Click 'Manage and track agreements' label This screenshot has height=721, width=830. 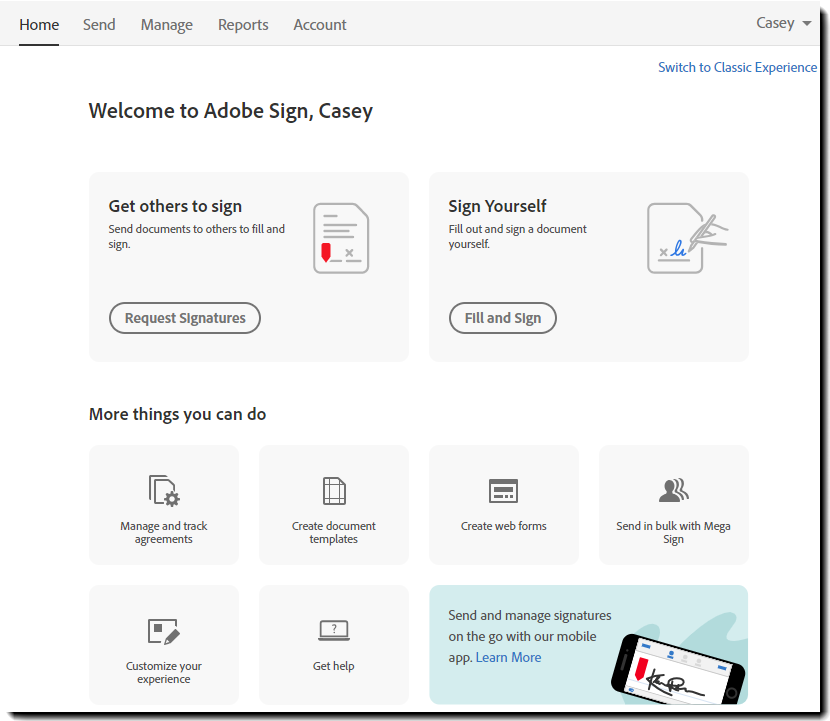pos(164,533)
